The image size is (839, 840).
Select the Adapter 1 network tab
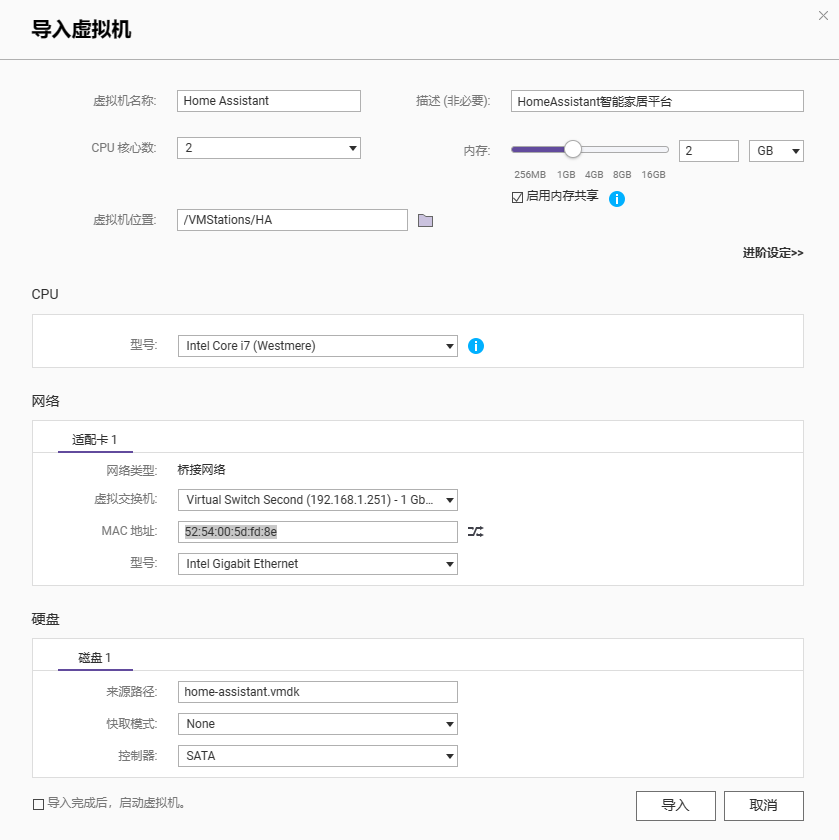pos(95,440)
